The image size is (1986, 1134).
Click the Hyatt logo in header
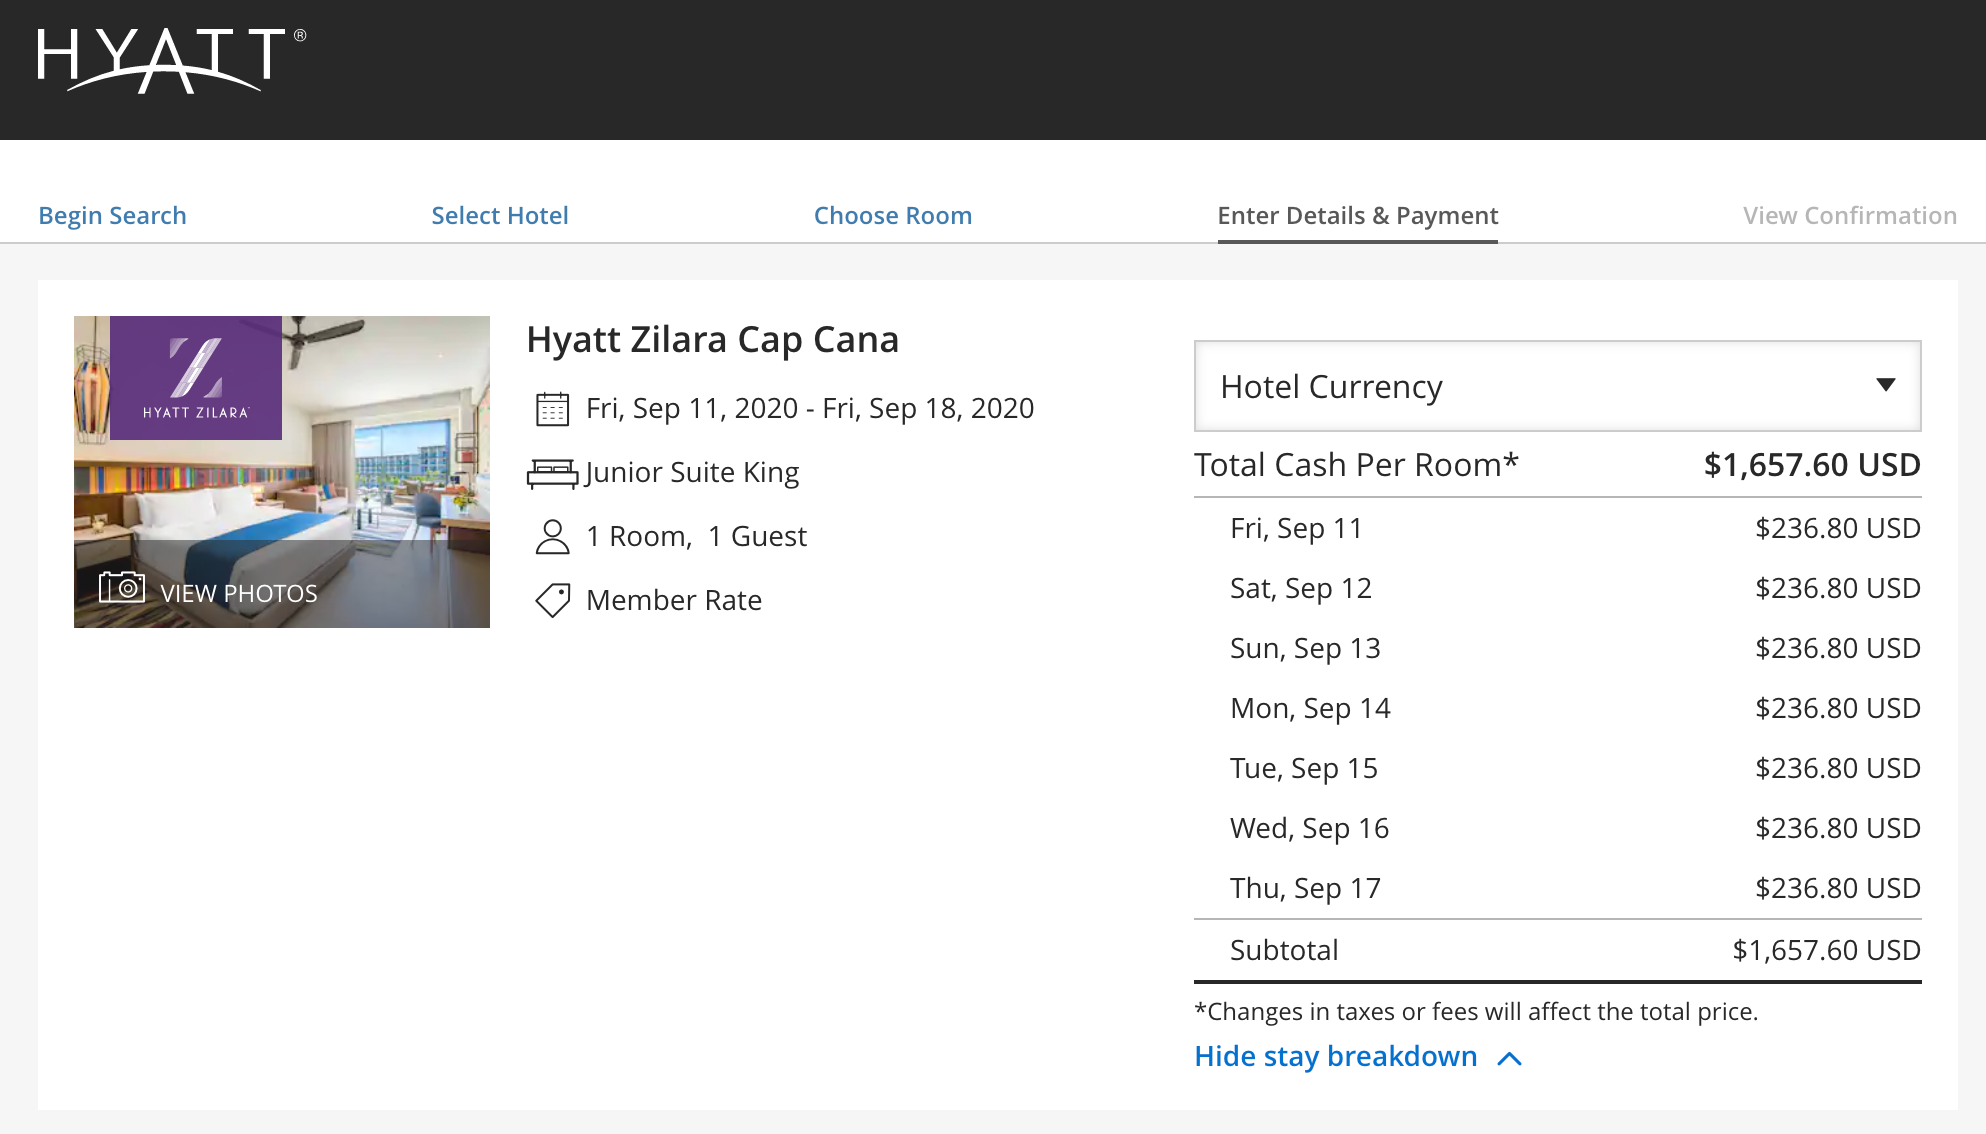(x=171, y=60)
